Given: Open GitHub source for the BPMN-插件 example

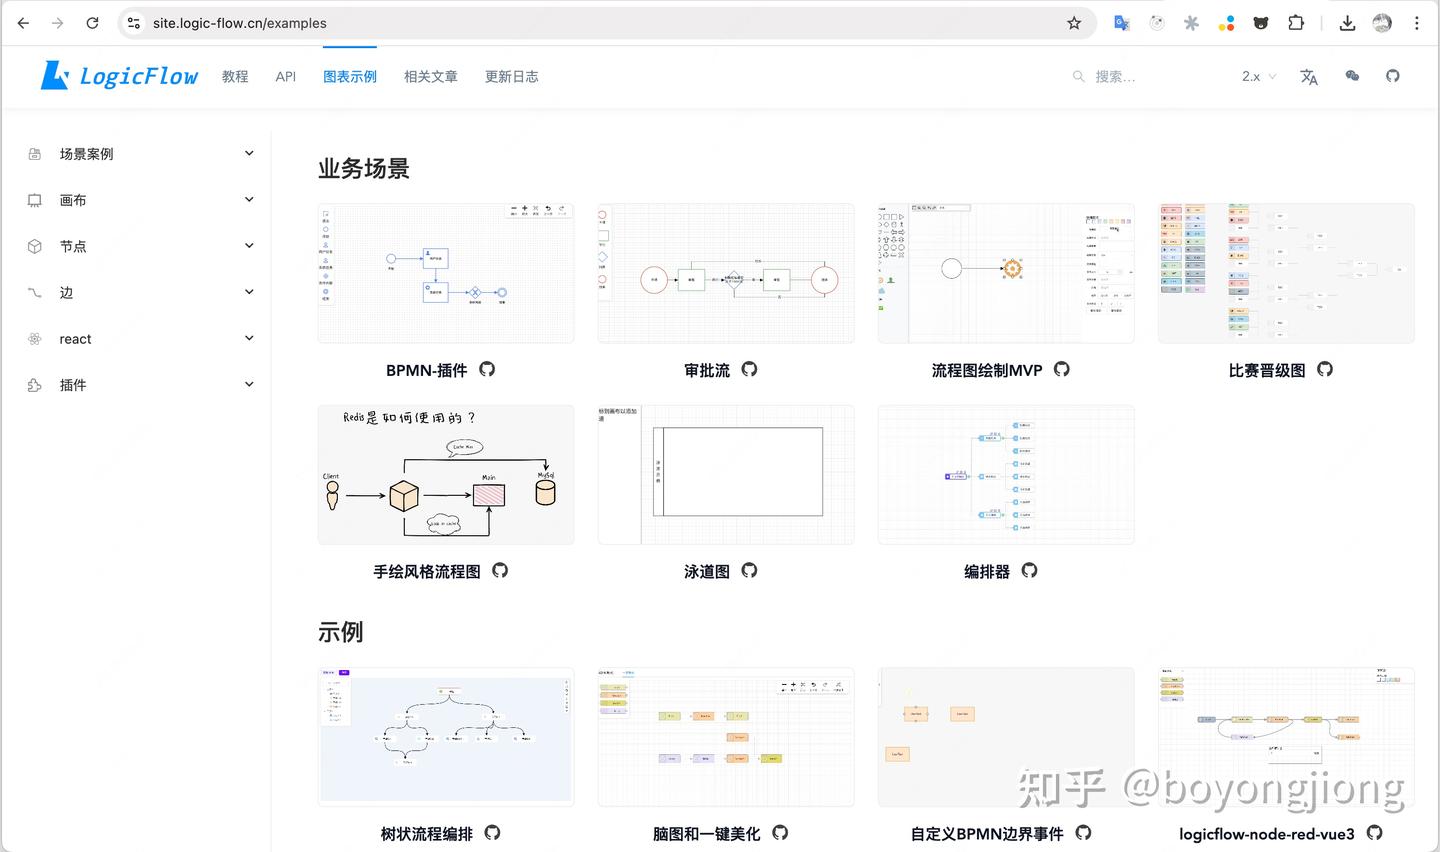Looking at the screenshot, I should 487,369.
